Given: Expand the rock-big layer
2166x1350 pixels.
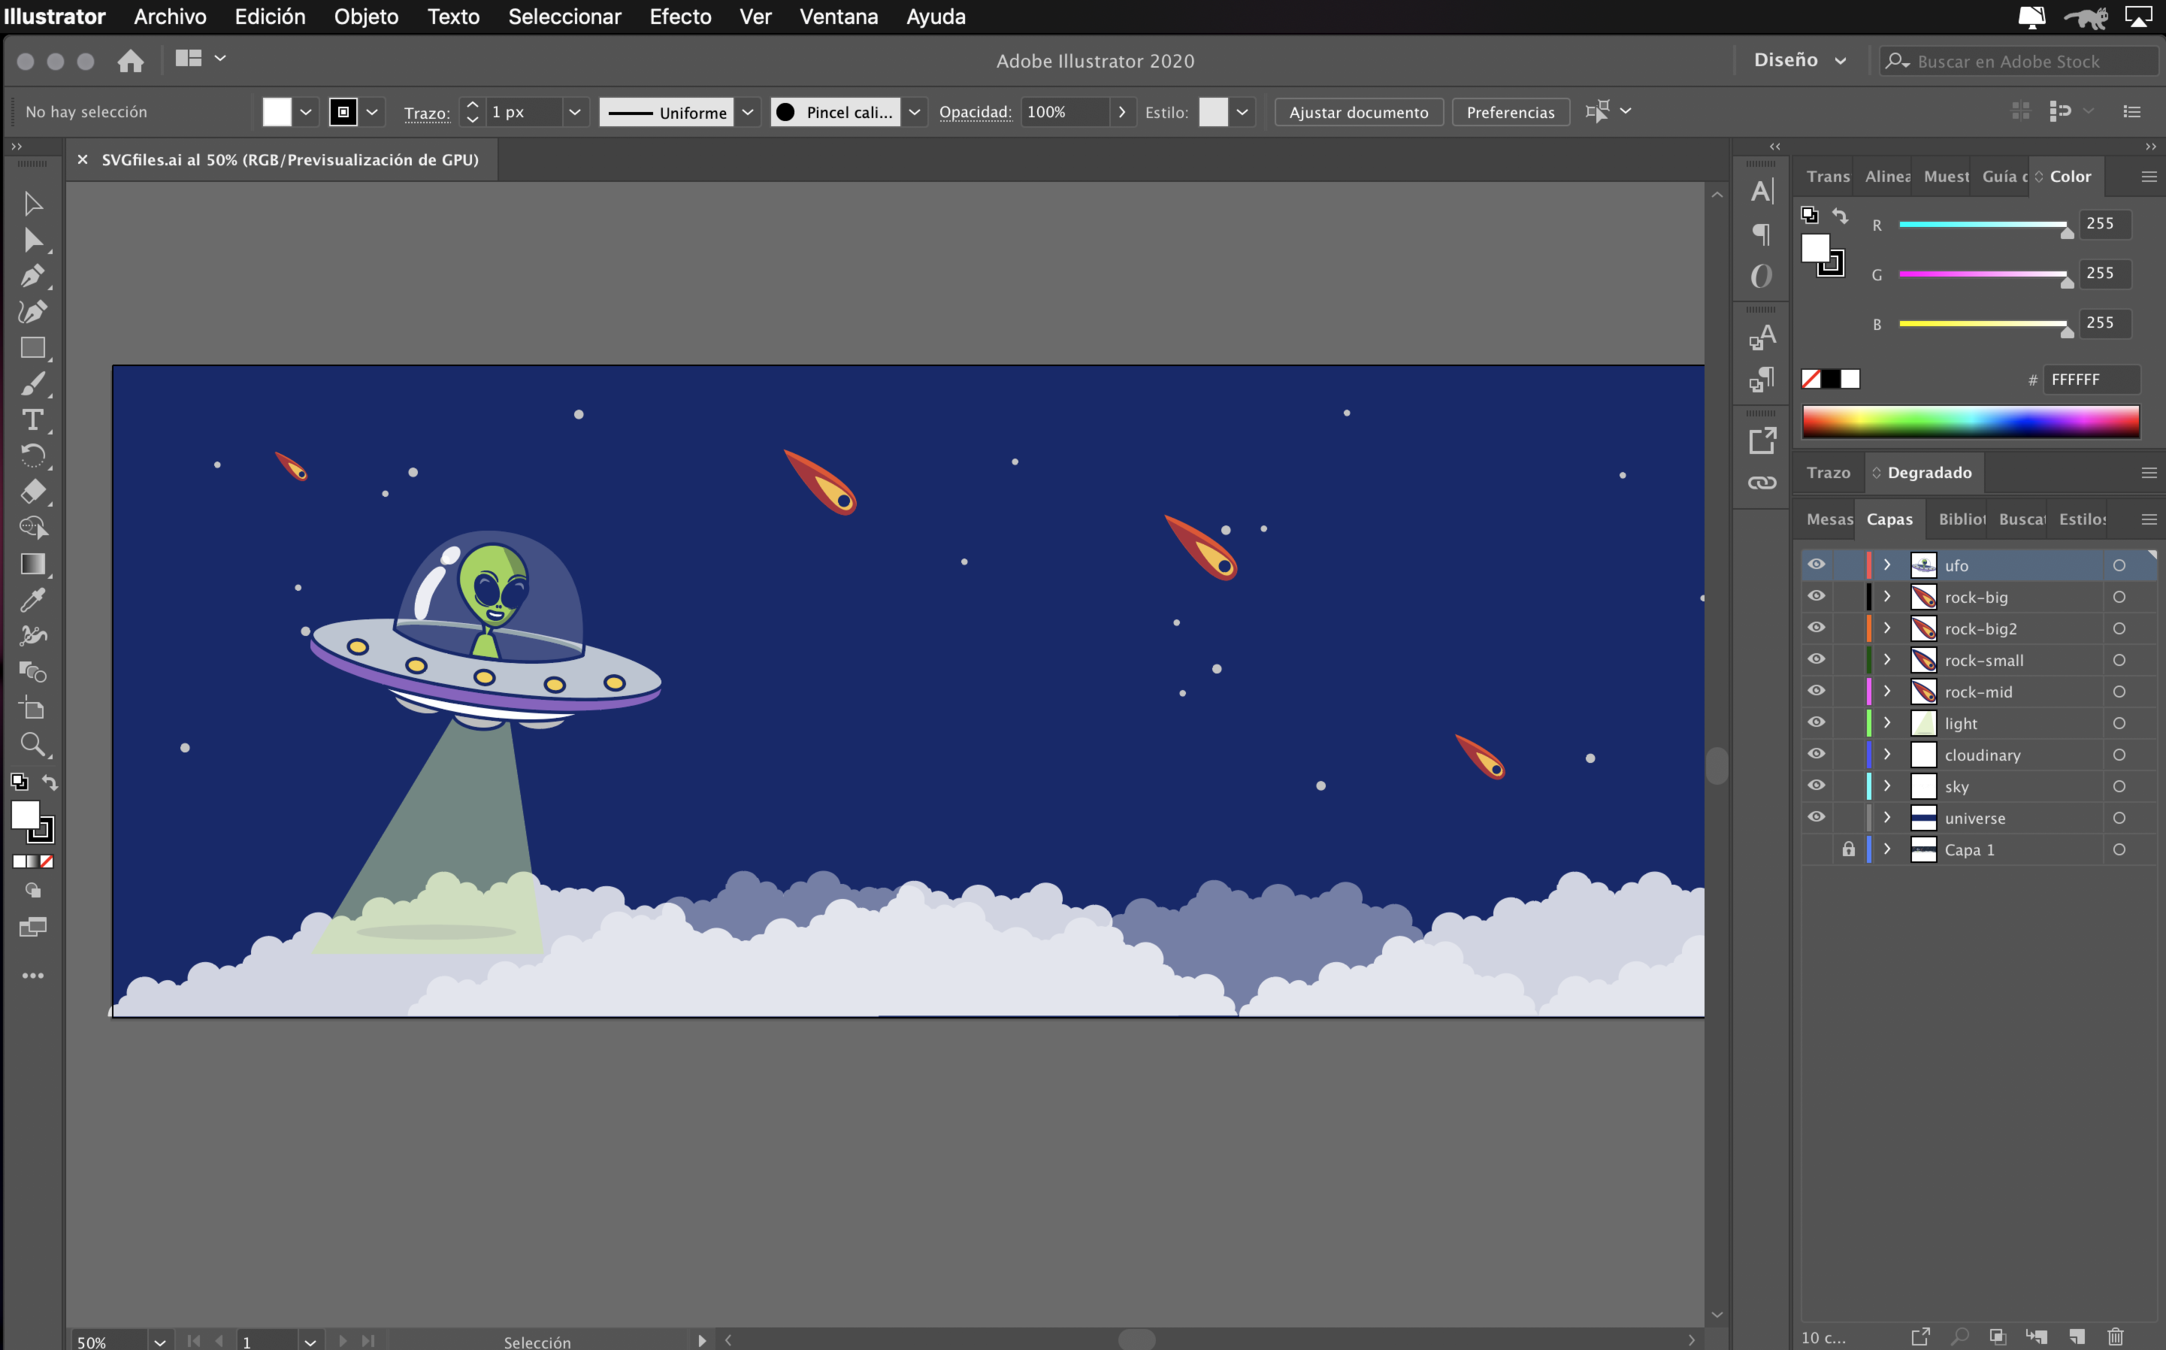Looking at the screenshot, I should [1887, 597].
